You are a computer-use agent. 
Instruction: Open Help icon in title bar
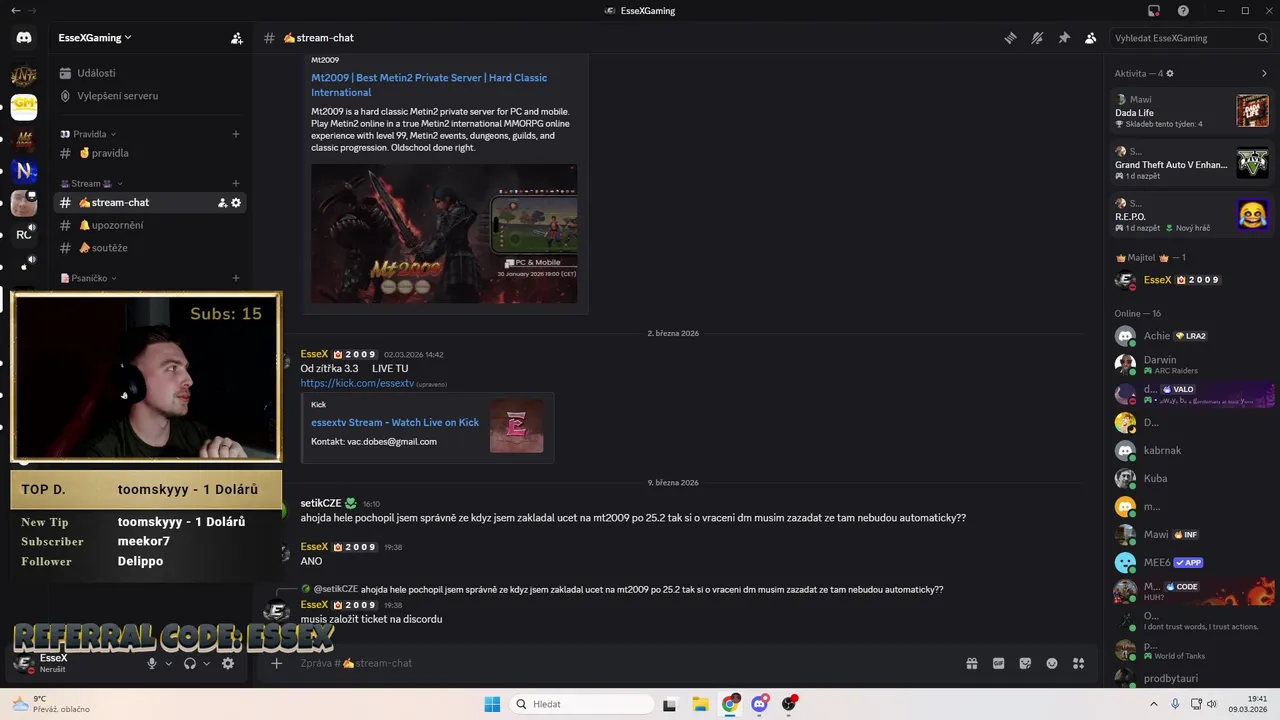[x=1184, y=11]
